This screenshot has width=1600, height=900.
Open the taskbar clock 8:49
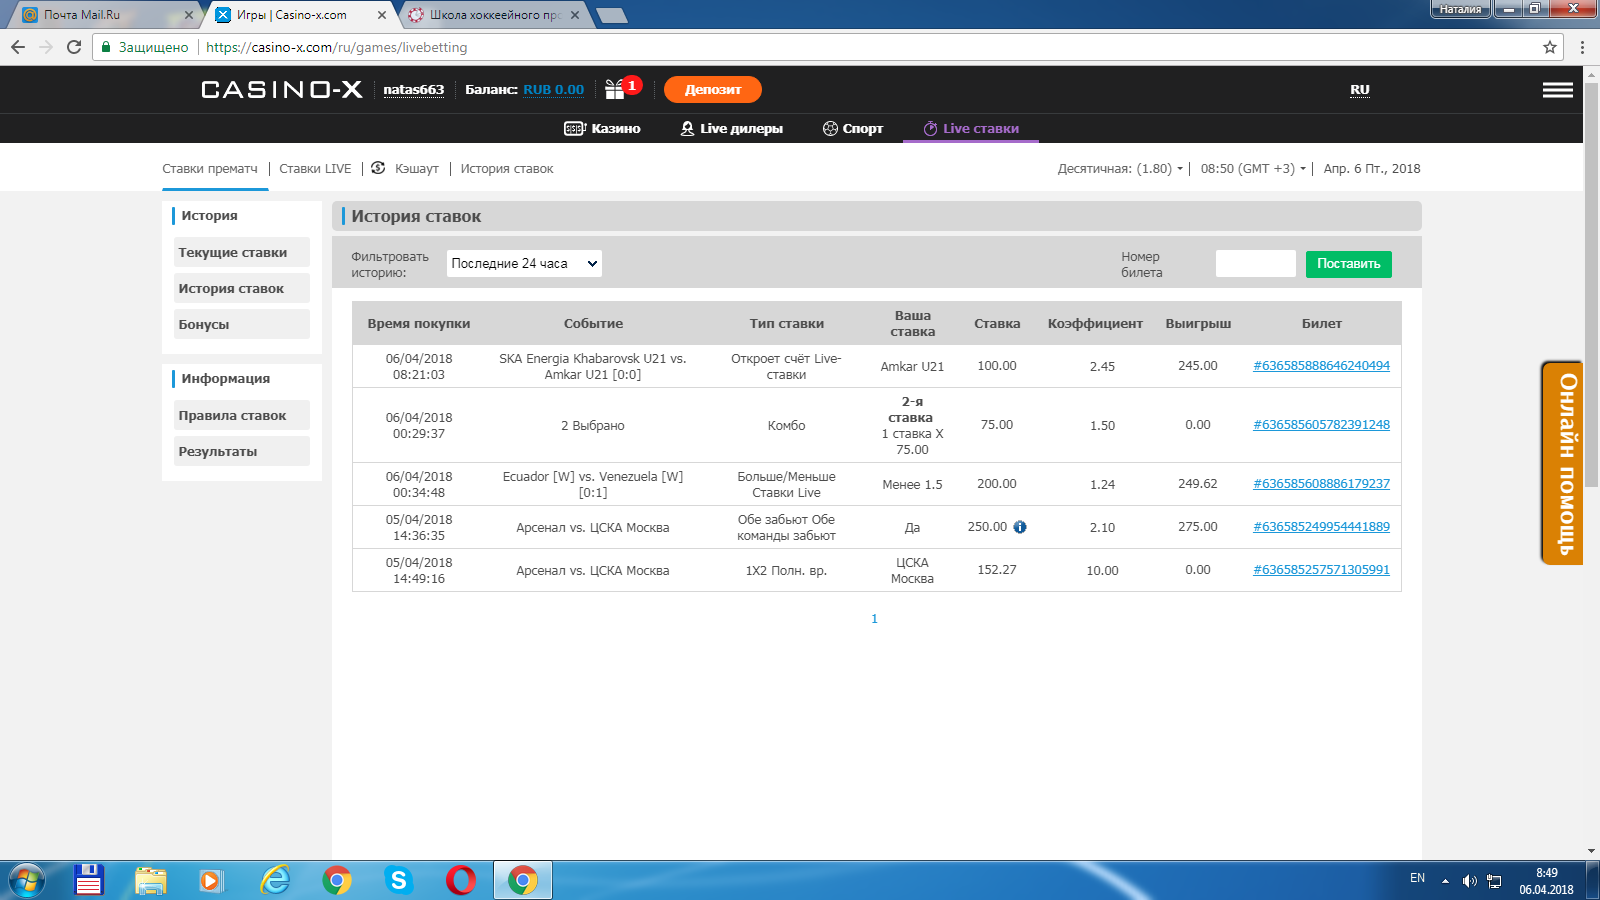pyautogui.click(x=1546, y=881)
